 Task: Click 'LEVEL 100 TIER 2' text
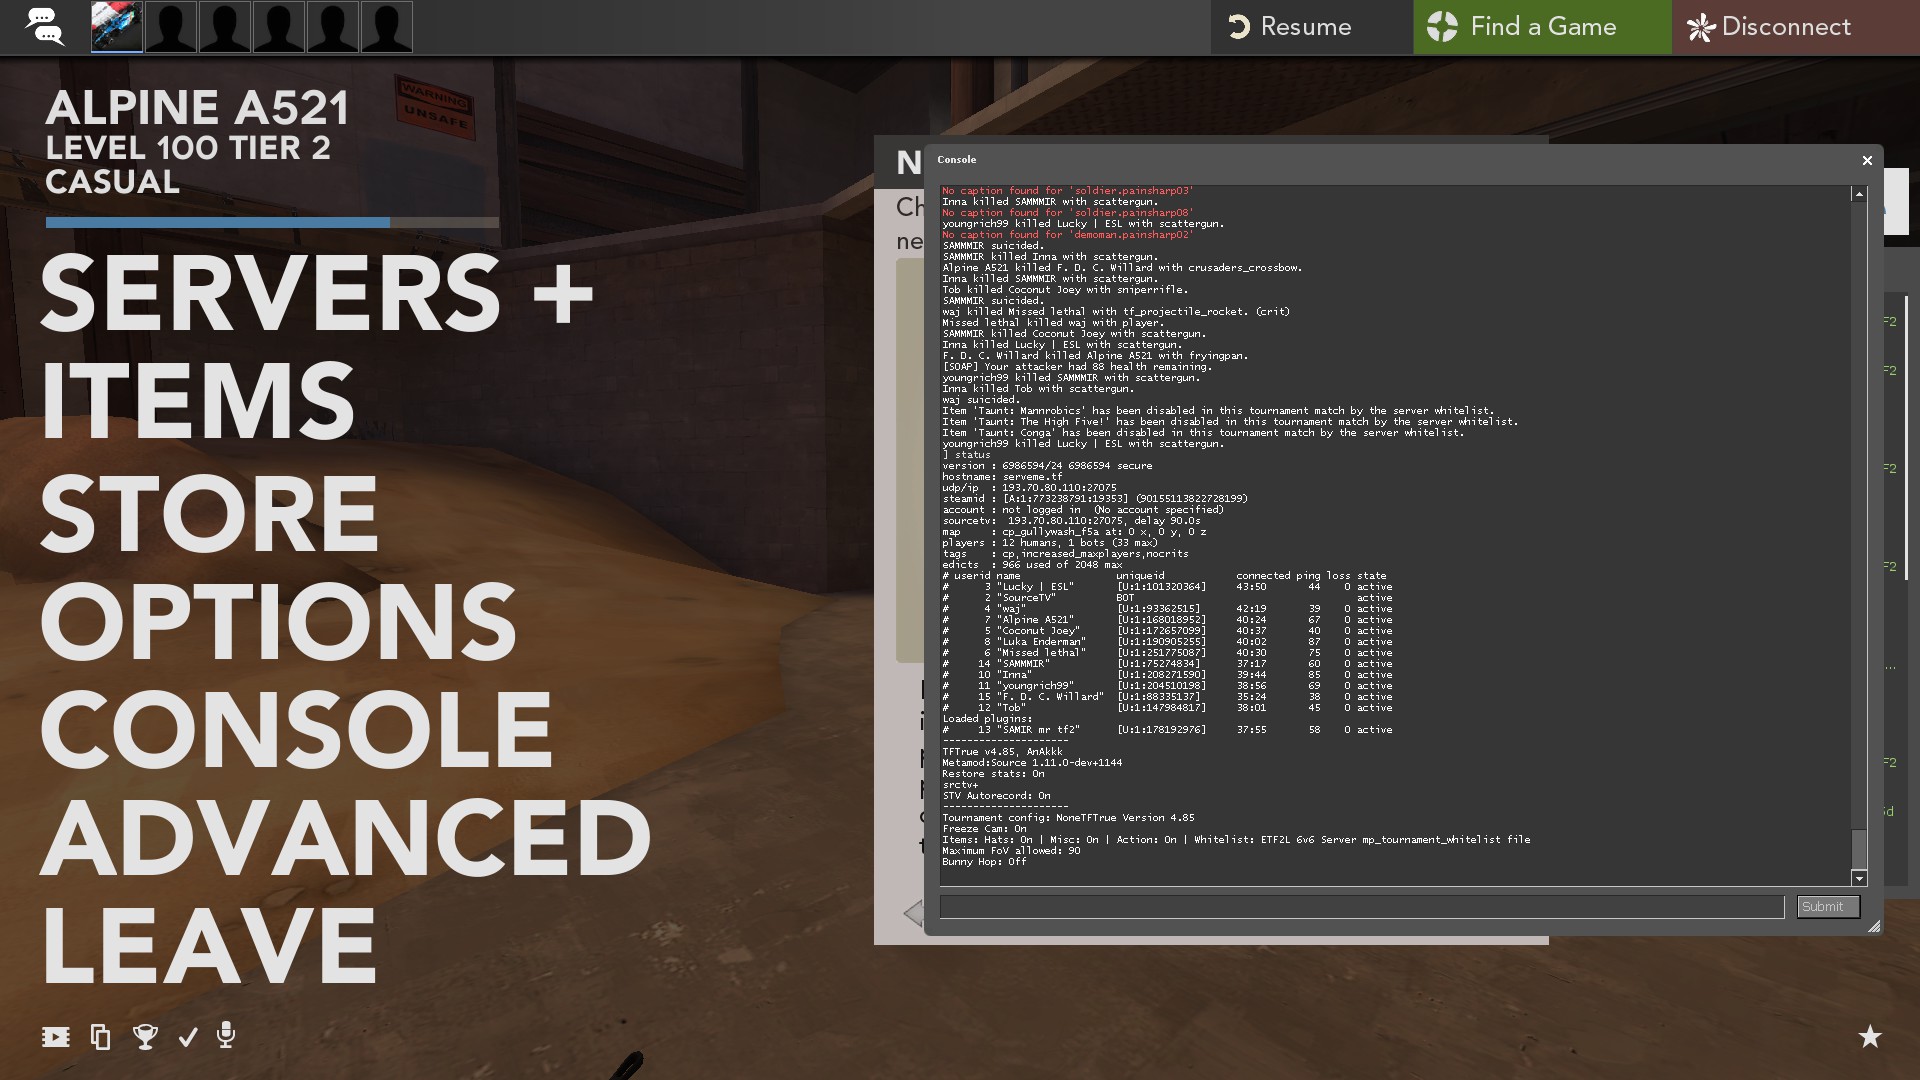click(187, 148)
